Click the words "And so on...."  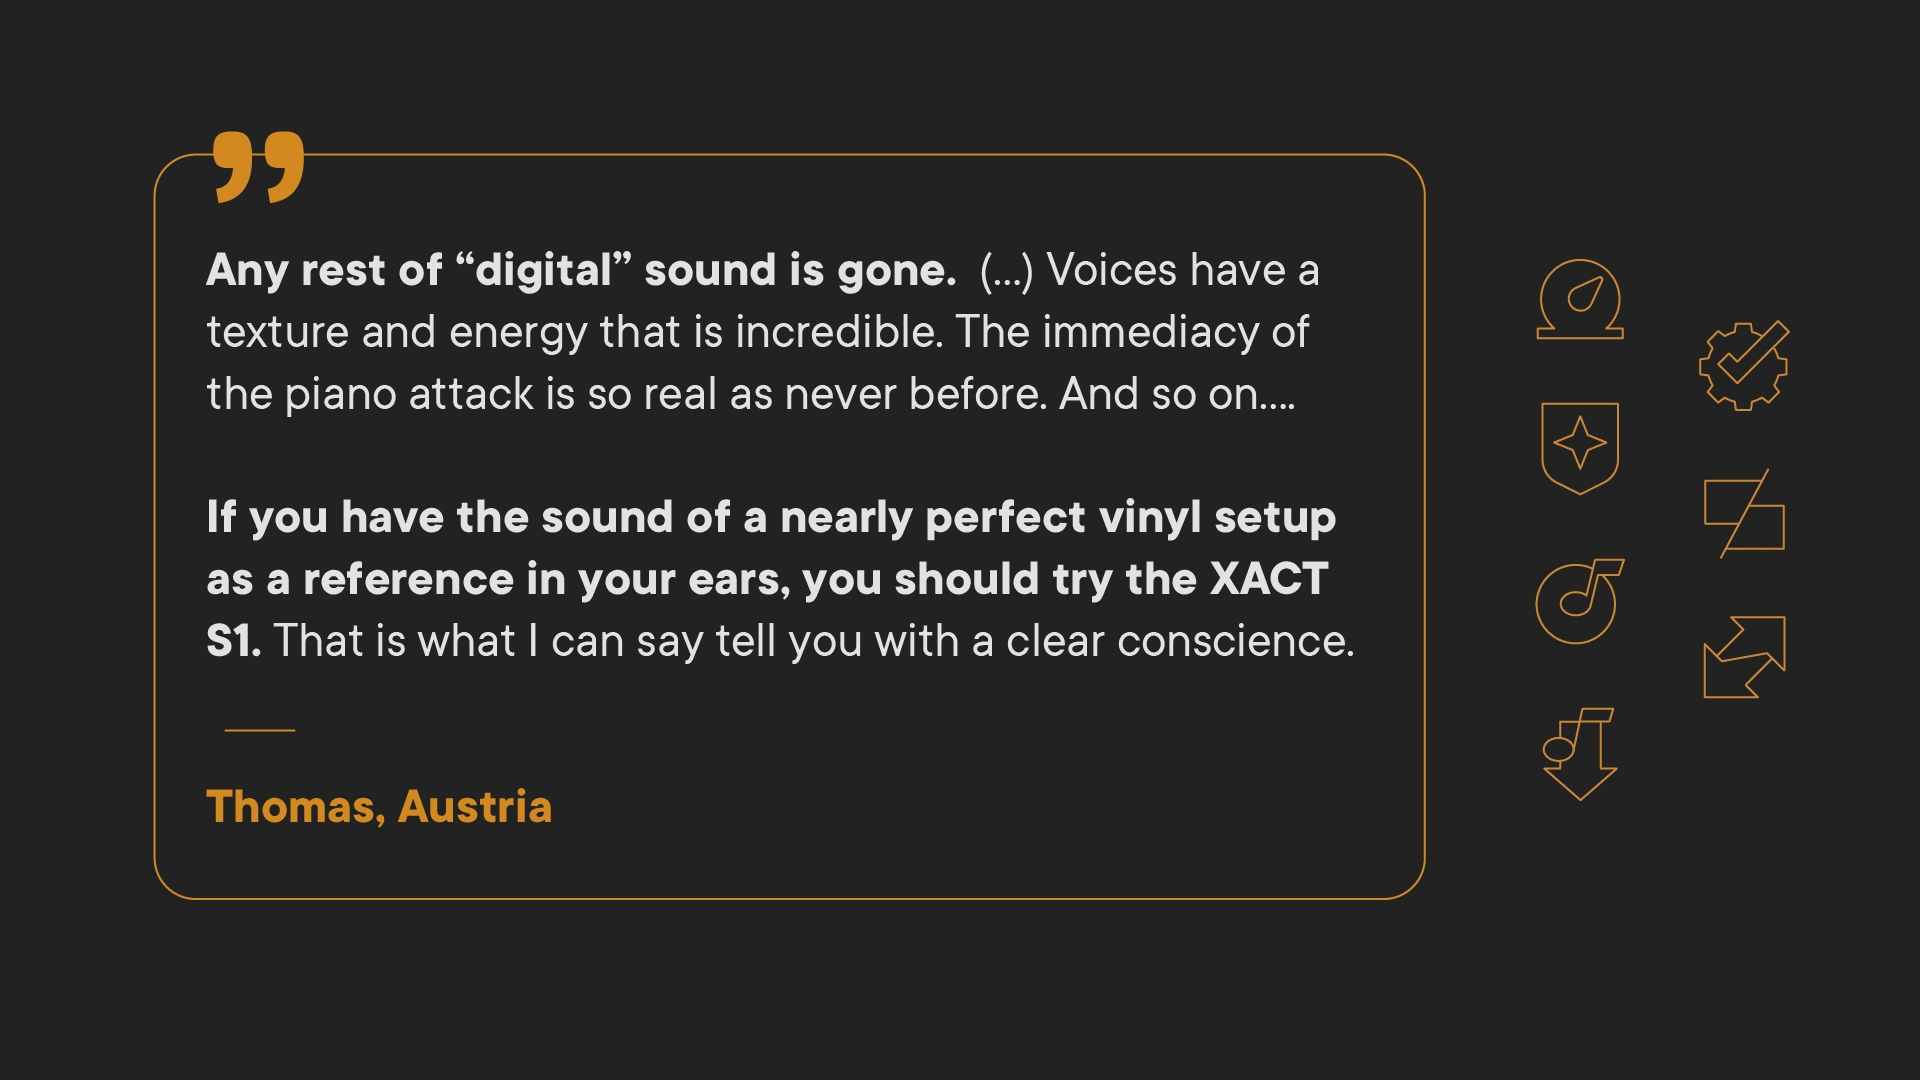point(1177,394)
